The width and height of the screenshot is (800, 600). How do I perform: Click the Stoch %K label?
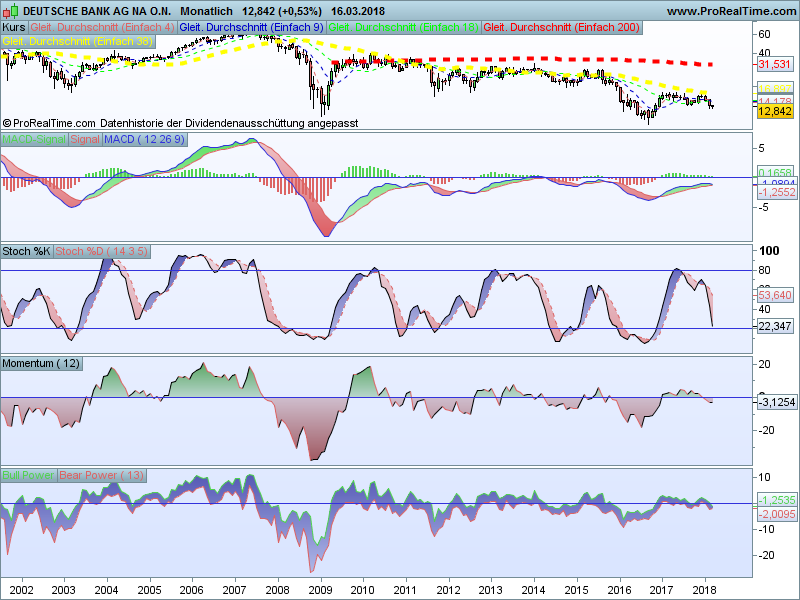pyautogui.click(x=27, y=251)
